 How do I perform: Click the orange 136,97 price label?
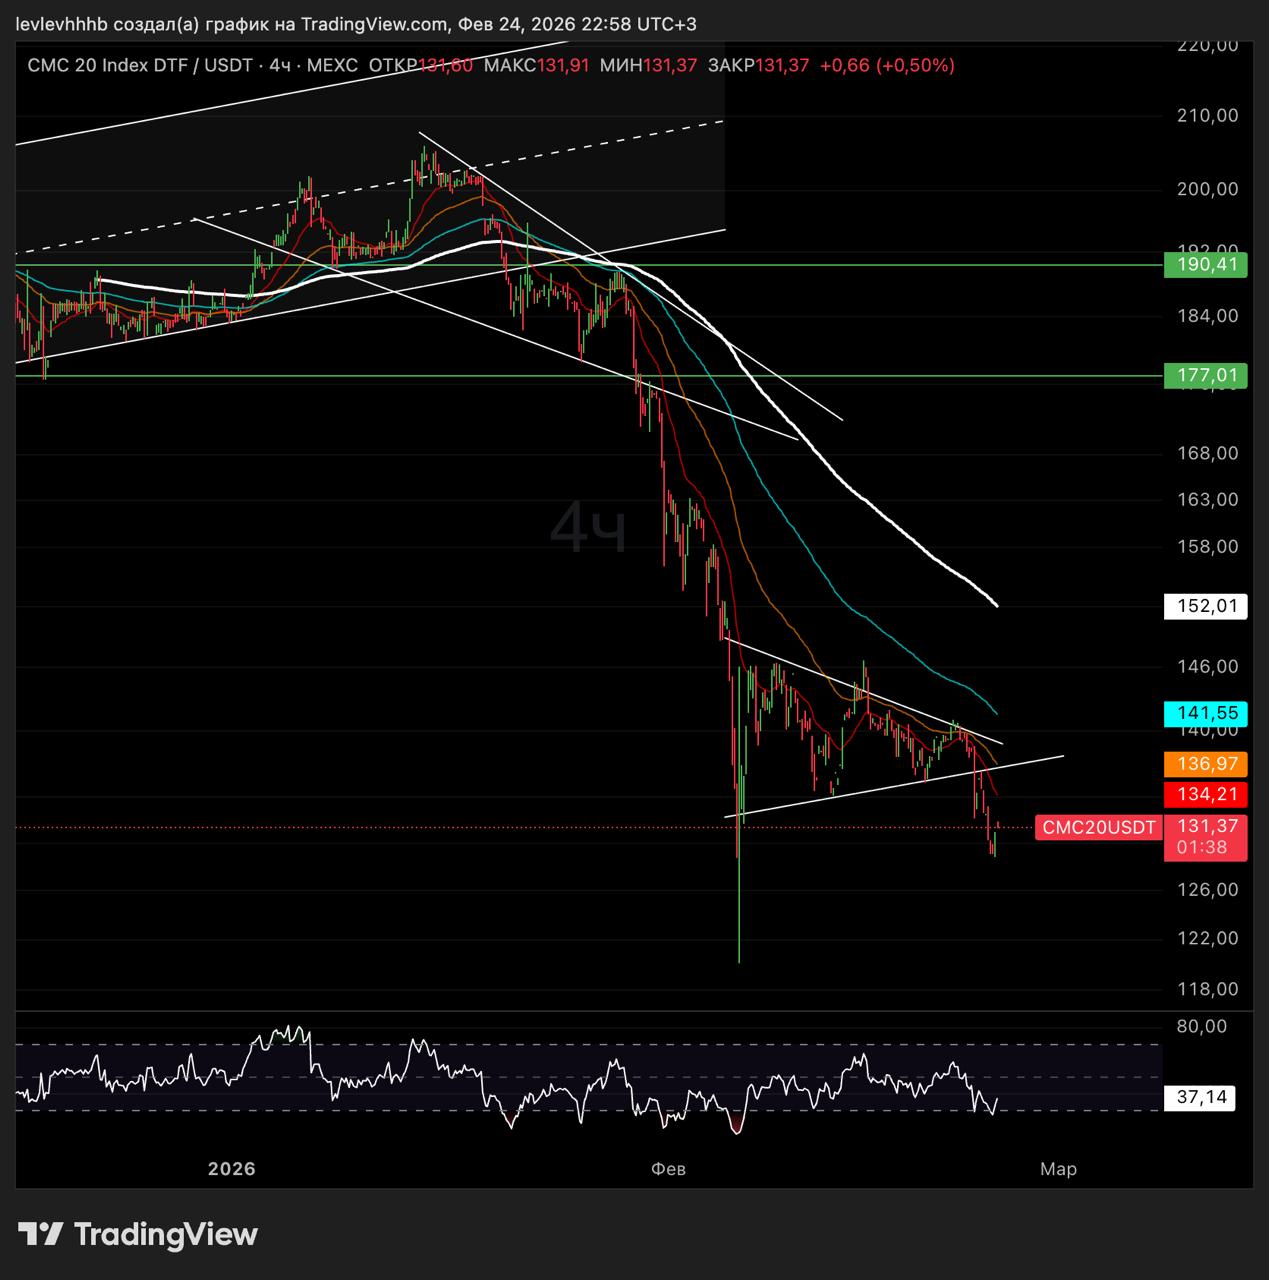point(1206,764)
